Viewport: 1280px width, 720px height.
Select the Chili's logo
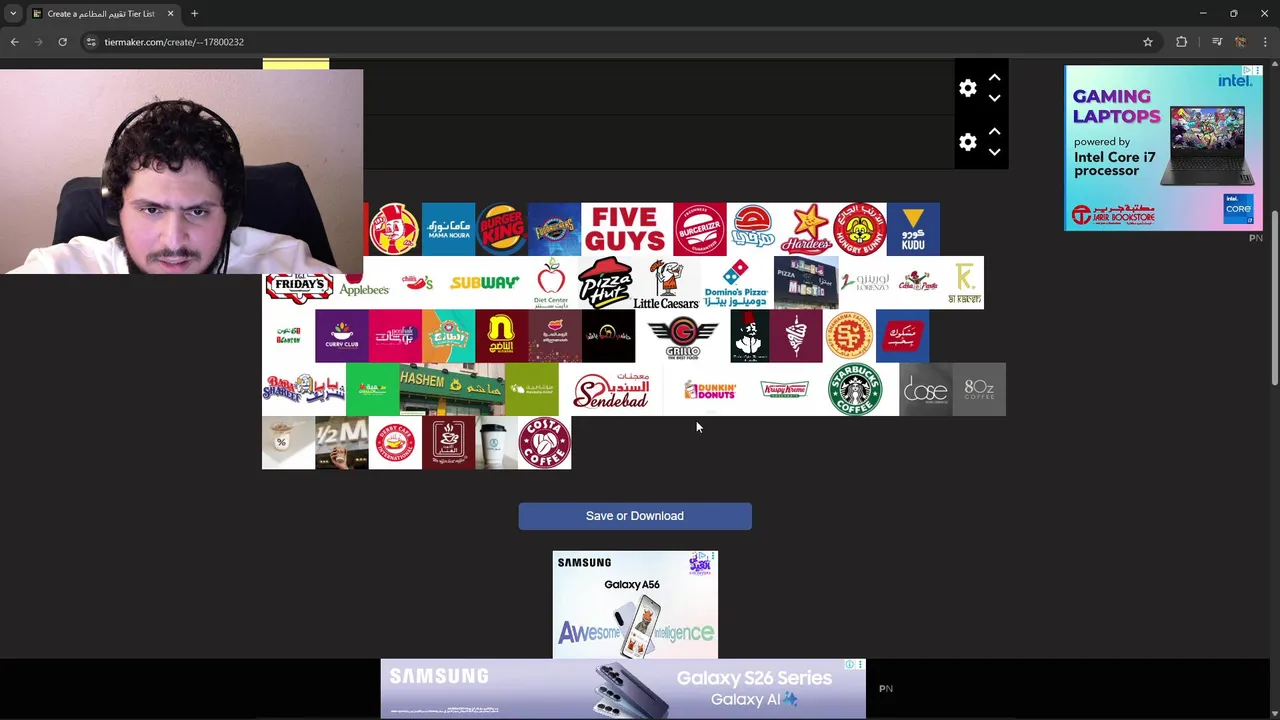pos(417,282)
